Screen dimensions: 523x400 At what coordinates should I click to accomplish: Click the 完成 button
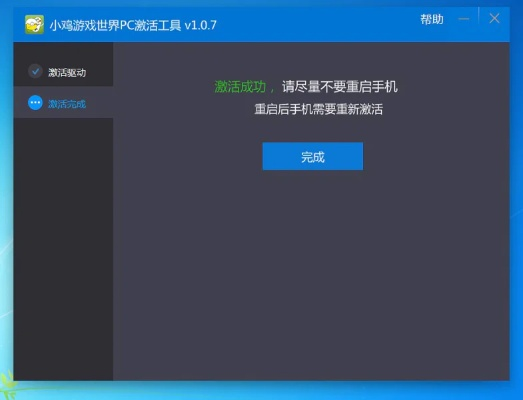313,156
